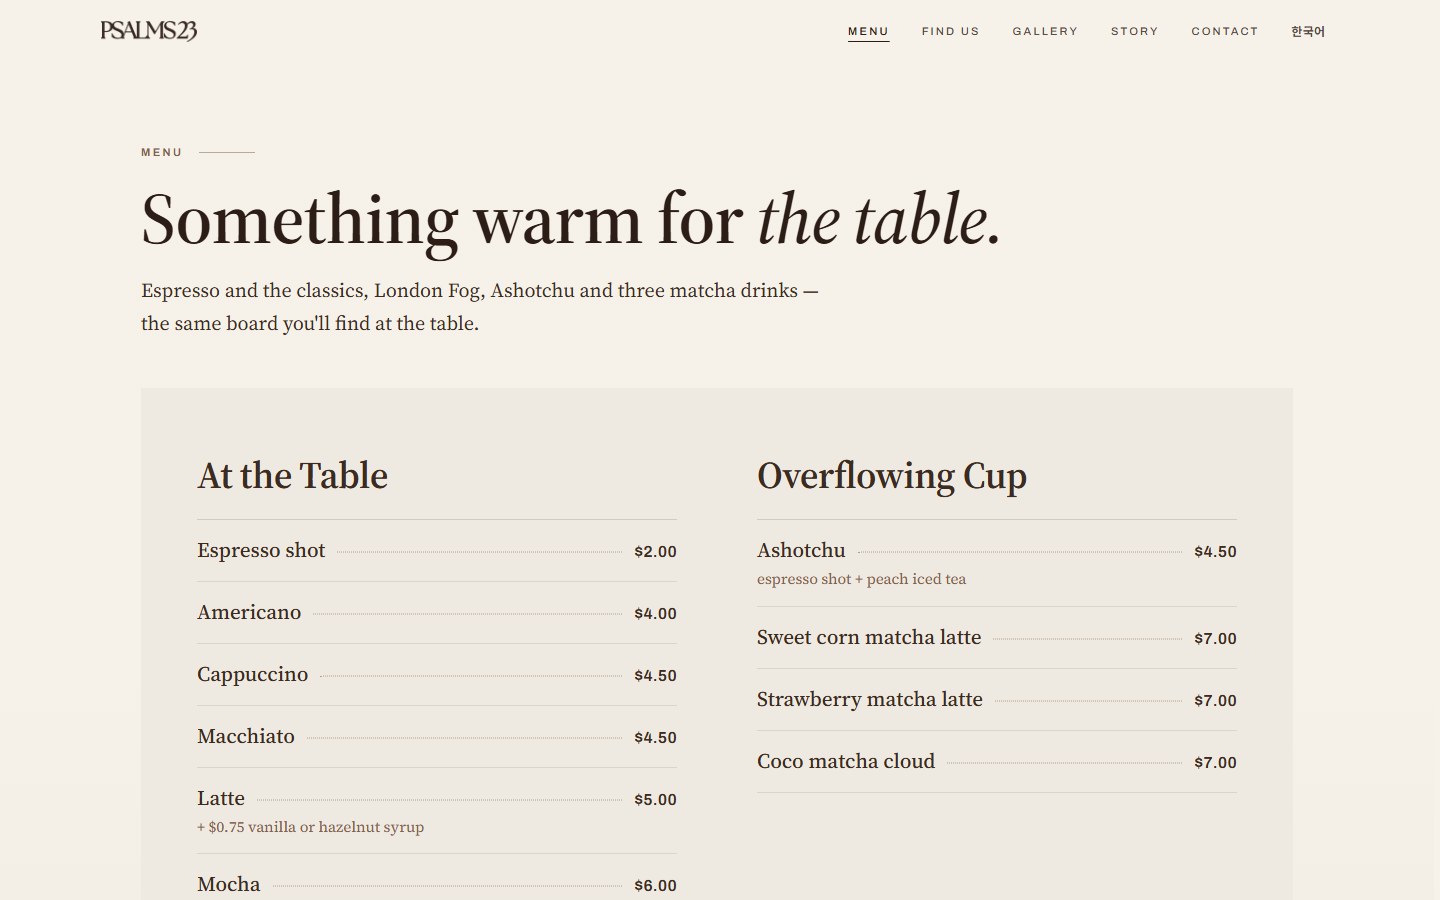Open the Menu nav link
Screen dimensions: 1440x900
[x=868, y=31]
